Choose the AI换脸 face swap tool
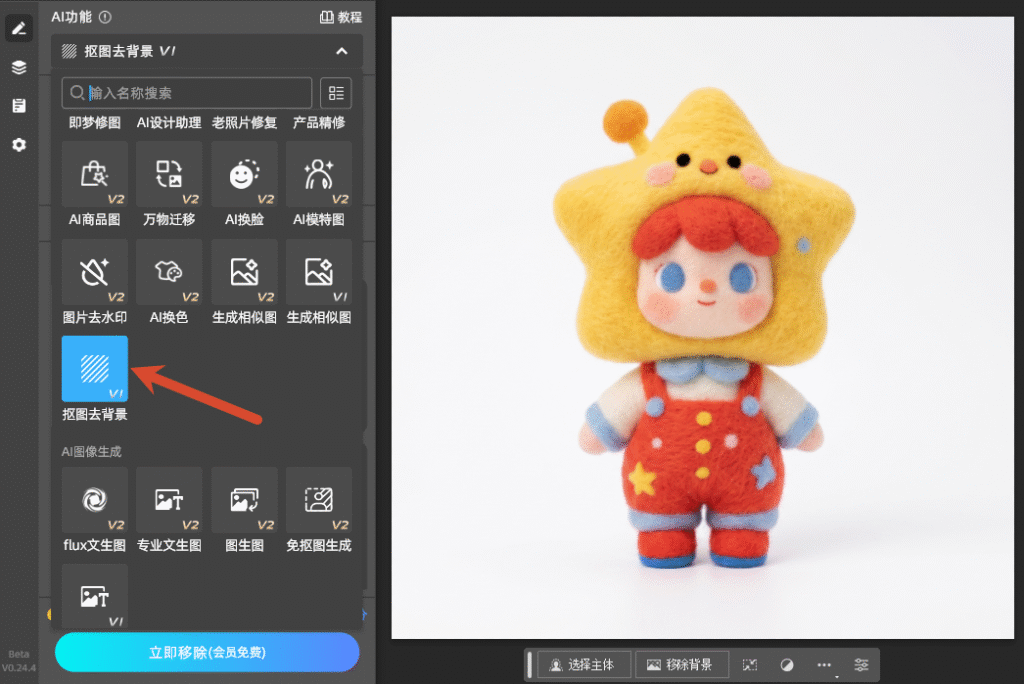Image resolution: width=1024 pixels, height=684 pixels. click(x=244, y=174)
